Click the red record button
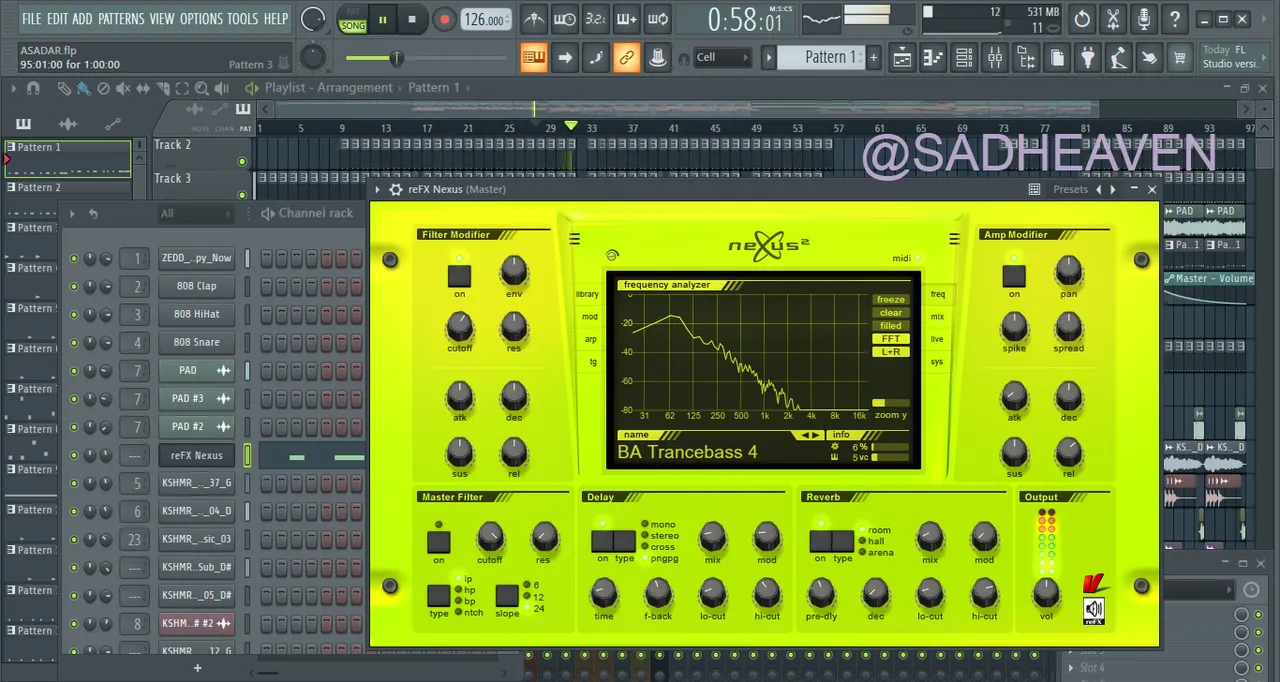Screen dimensions: 1280x682 pos(444,19)
